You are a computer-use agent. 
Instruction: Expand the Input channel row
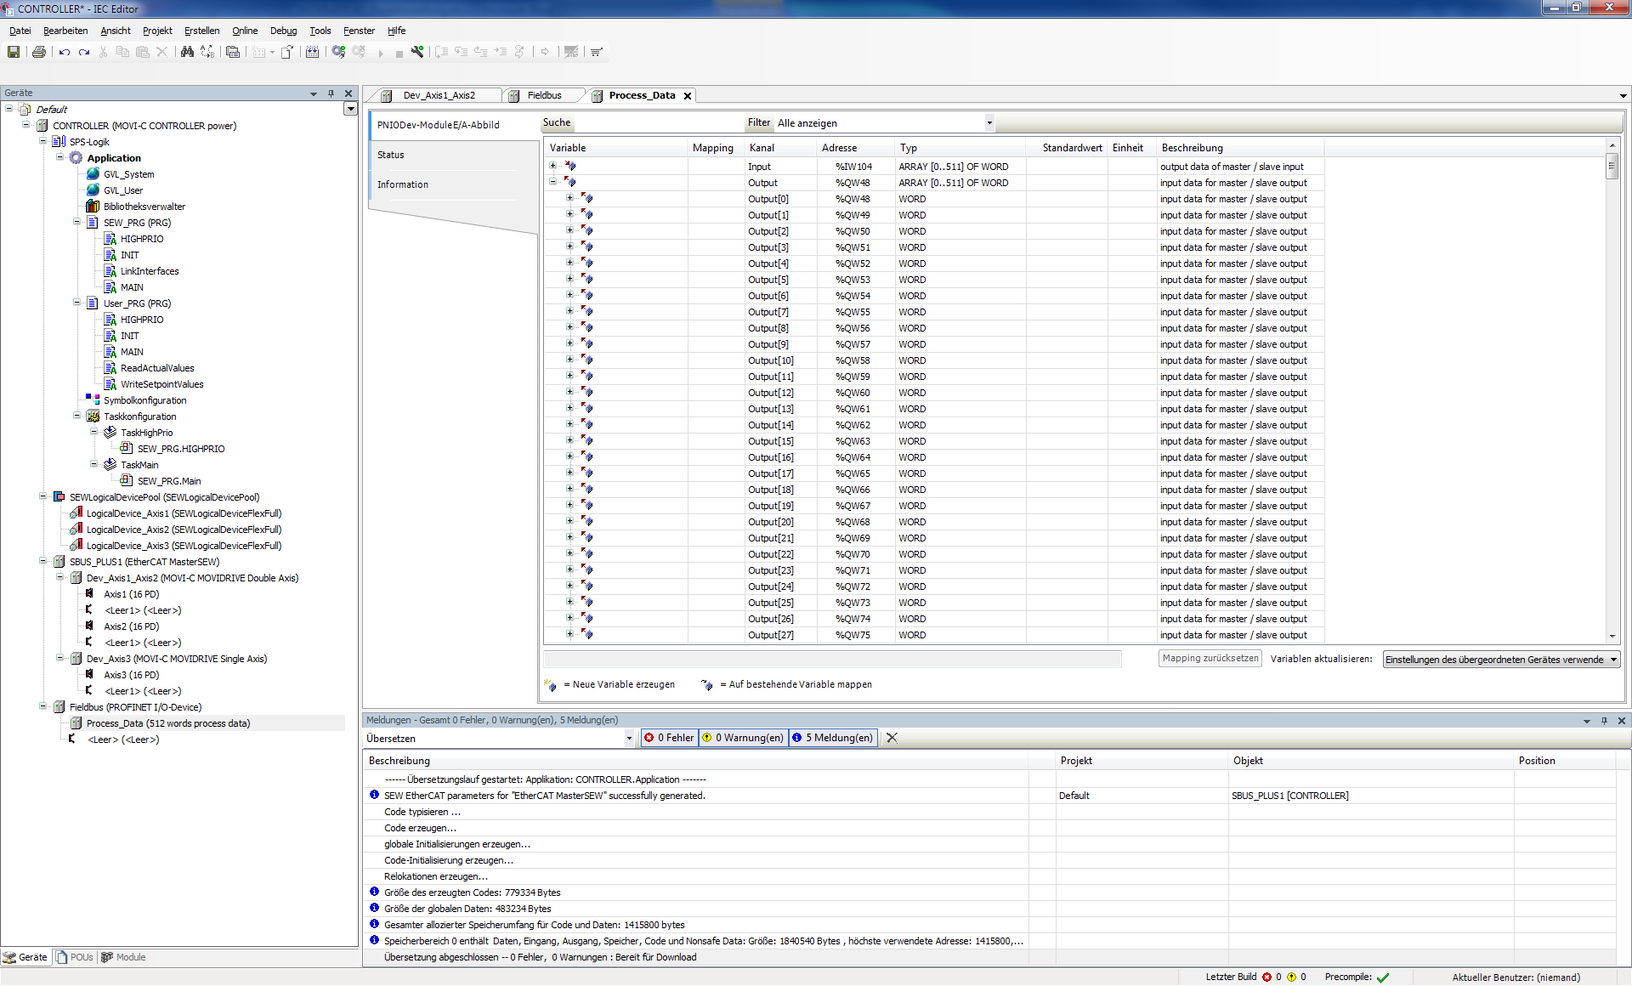pos(553,167)
